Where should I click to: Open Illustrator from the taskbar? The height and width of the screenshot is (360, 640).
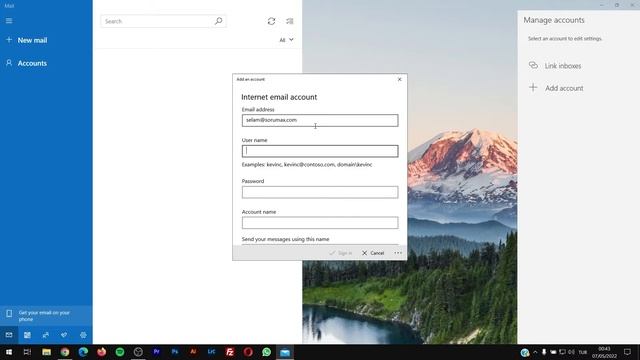click(x=193, y=352)
